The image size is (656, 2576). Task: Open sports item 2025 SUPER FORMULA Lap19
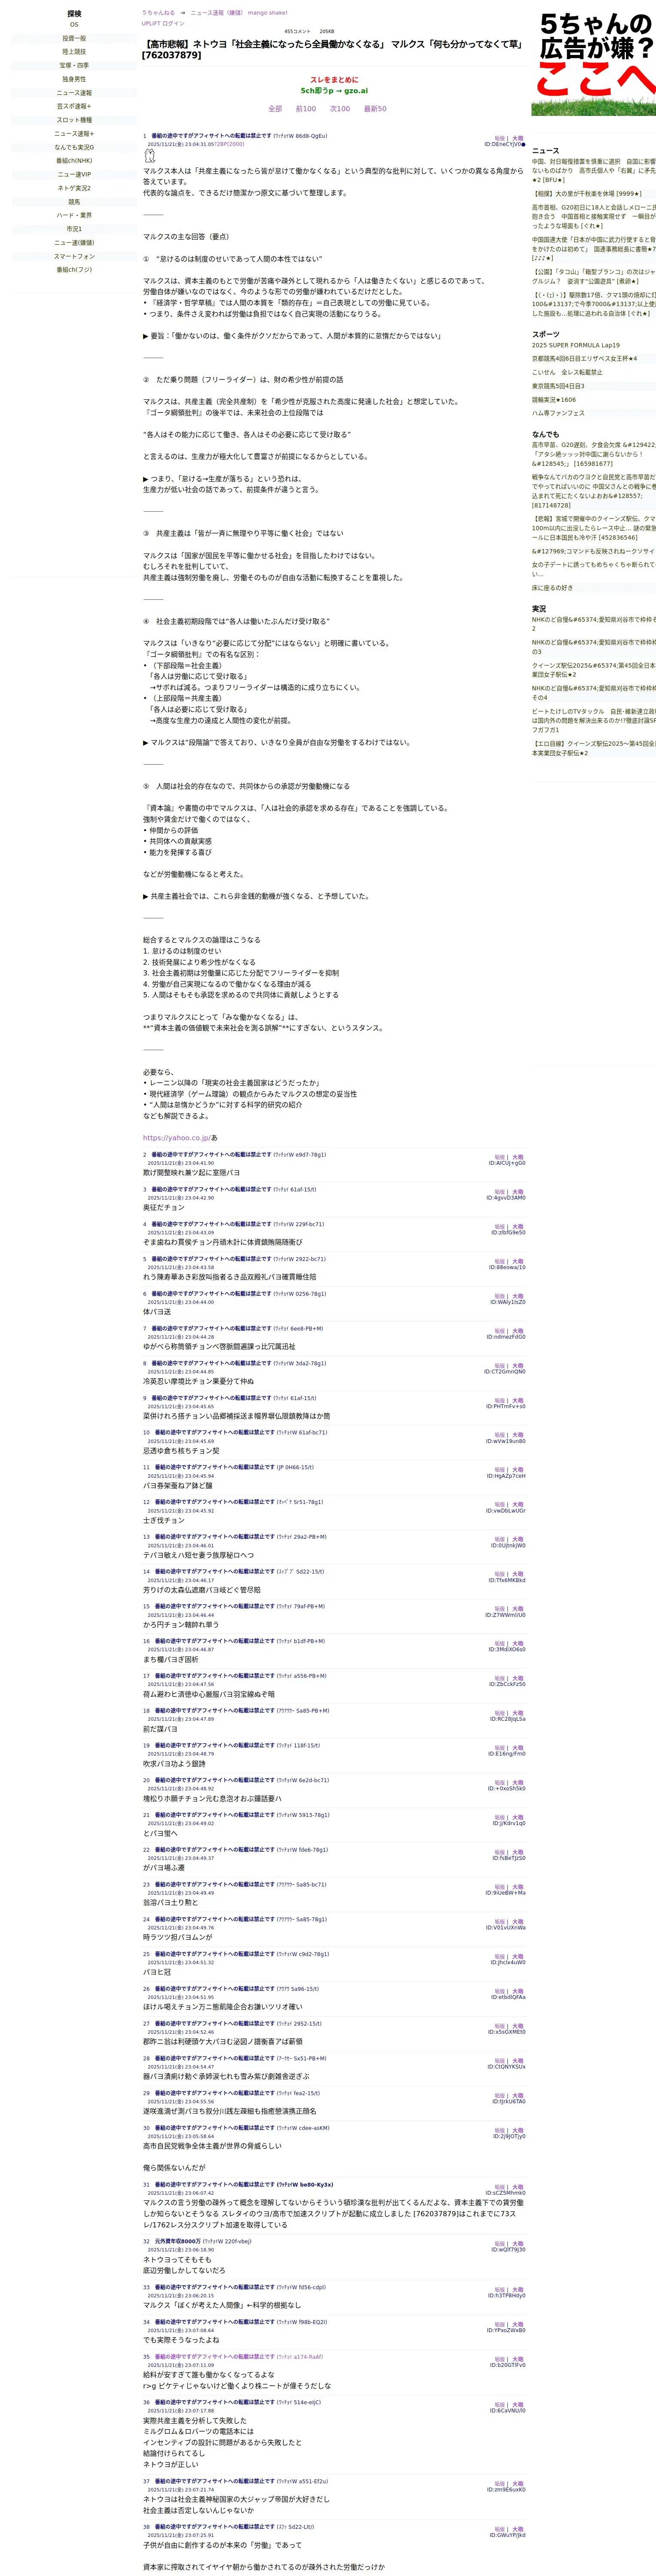[576, 346]
